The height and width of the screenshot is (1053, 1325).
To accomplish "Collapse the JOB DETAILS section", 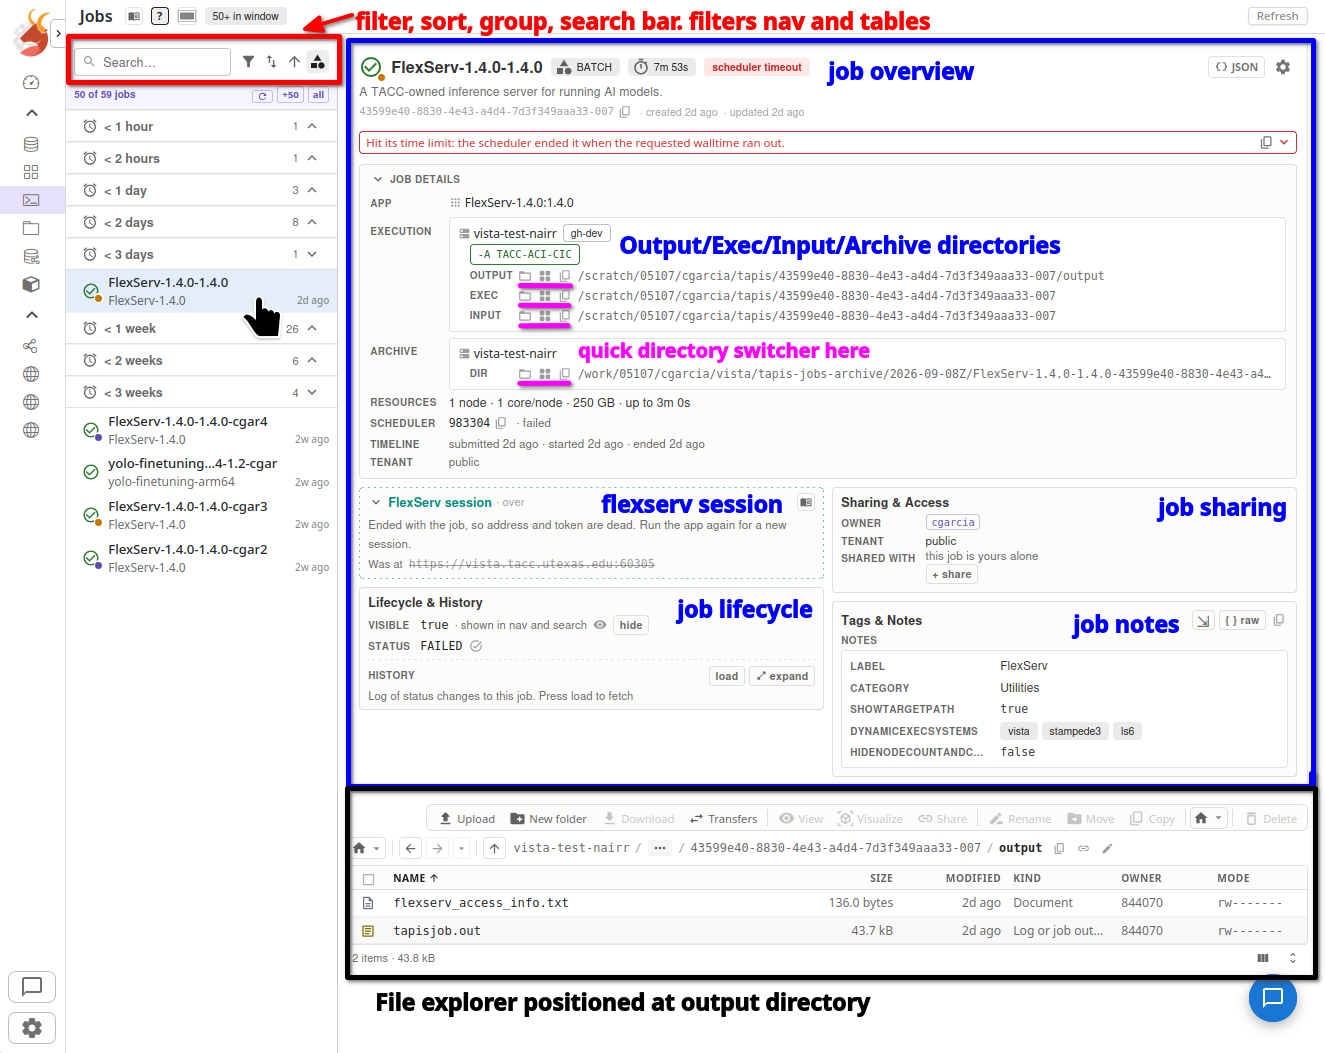I will 378,179.
